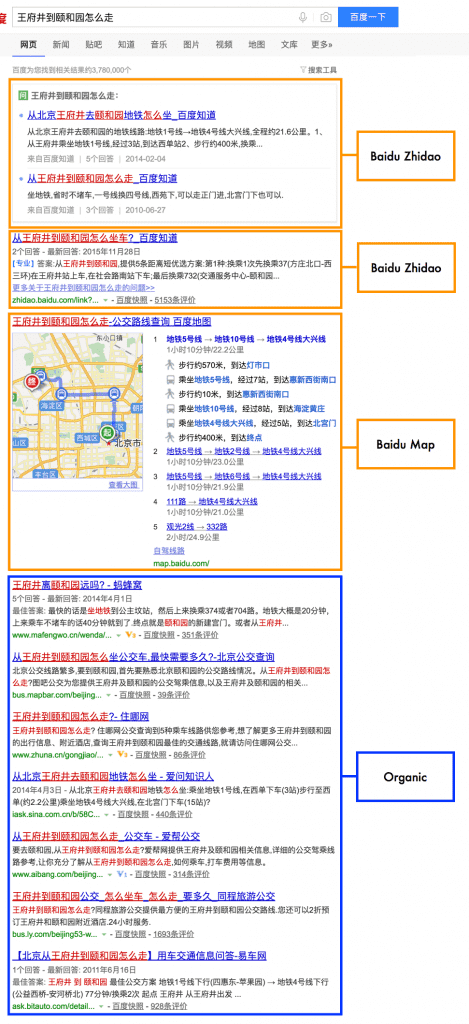Click the bus icon beside 乘坐地铁5号线
This screenshot has height=1024, width=469.
pyautogui.click(x=171, y=379)
